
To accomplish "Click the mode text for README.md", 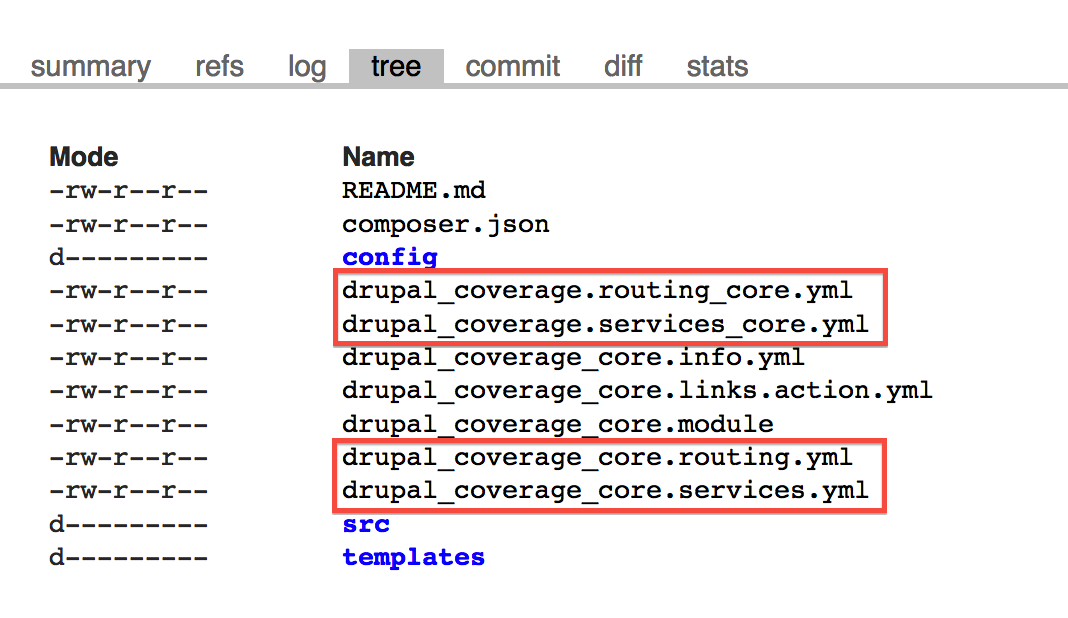I will (129, 191).
